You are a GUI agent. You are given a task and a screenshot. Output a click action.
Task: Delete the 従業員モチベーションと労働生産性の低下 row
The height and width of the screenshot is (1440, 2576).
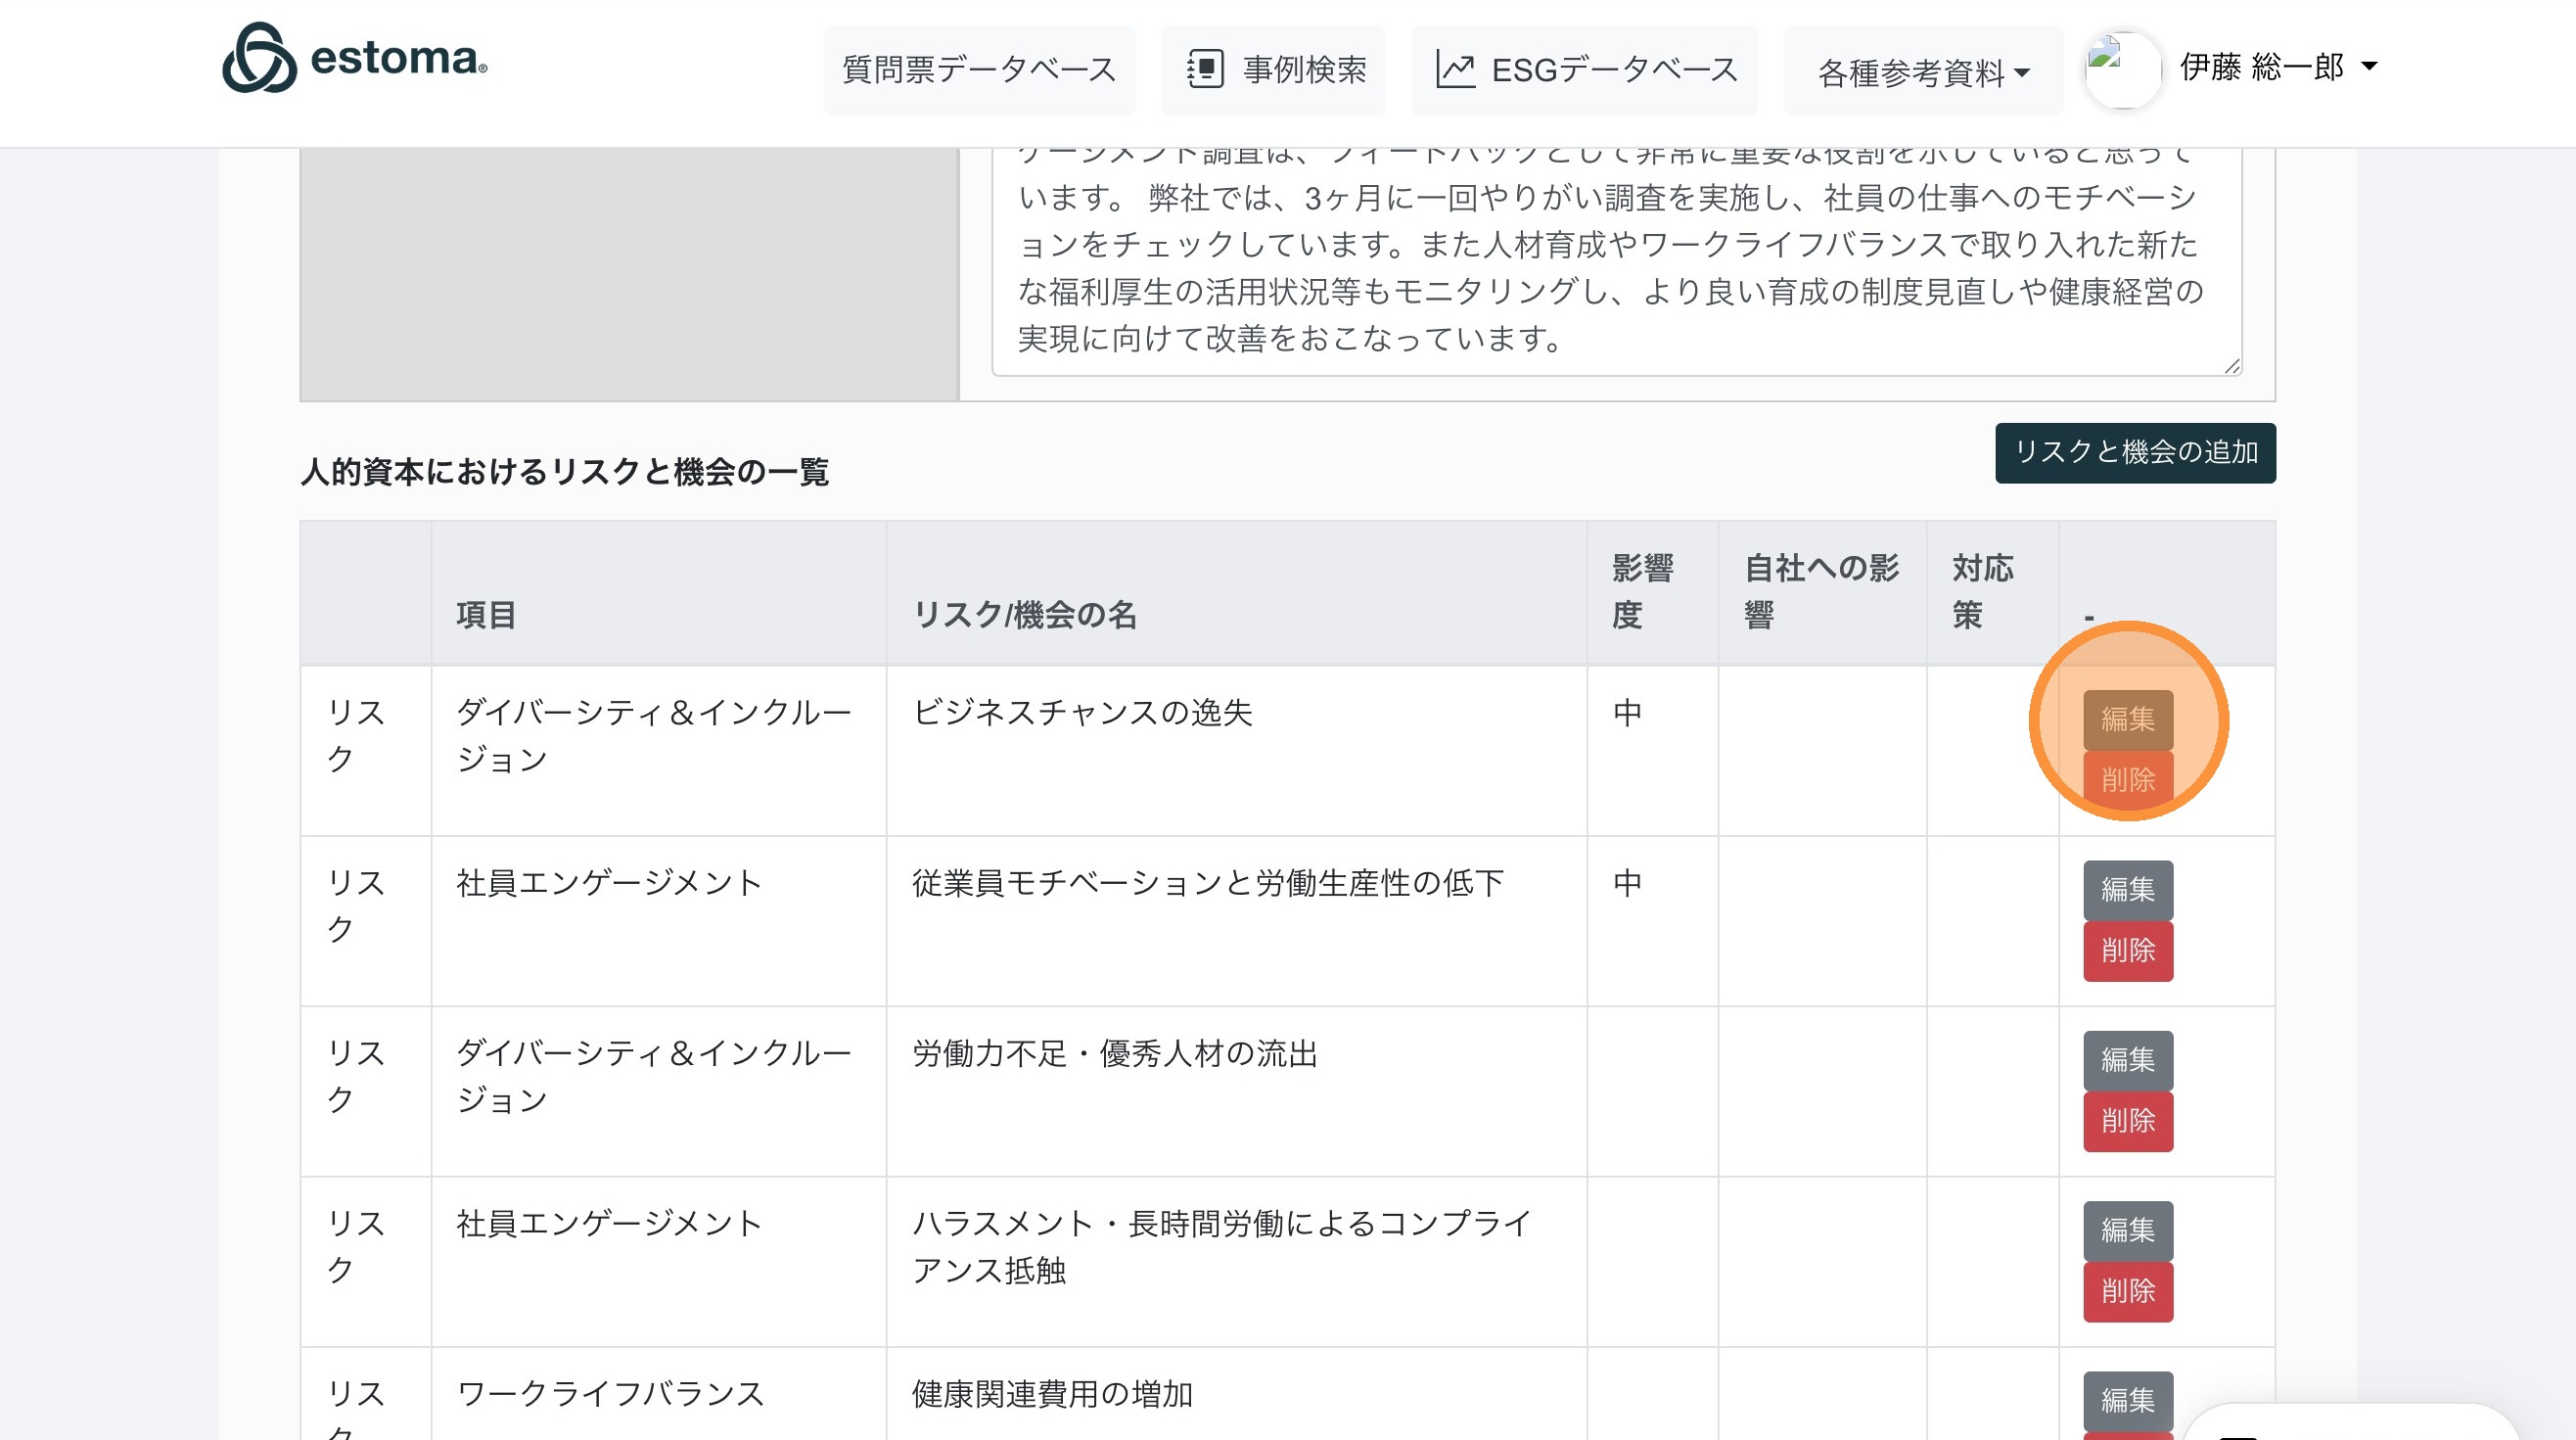coord(2127,950)
